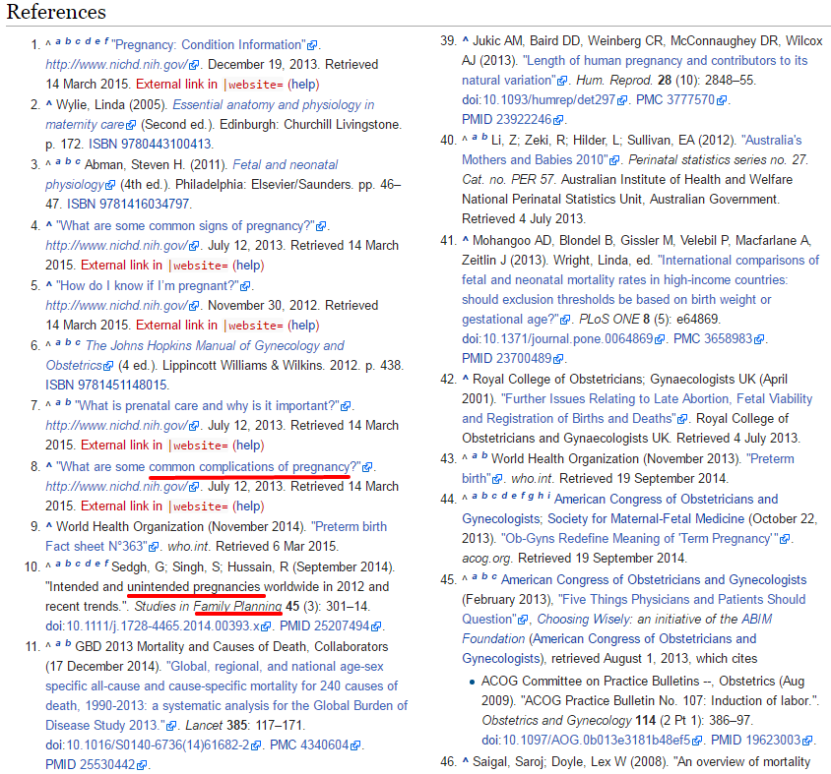Click external icon after "Fact sheet N°363"

(154, 547)
